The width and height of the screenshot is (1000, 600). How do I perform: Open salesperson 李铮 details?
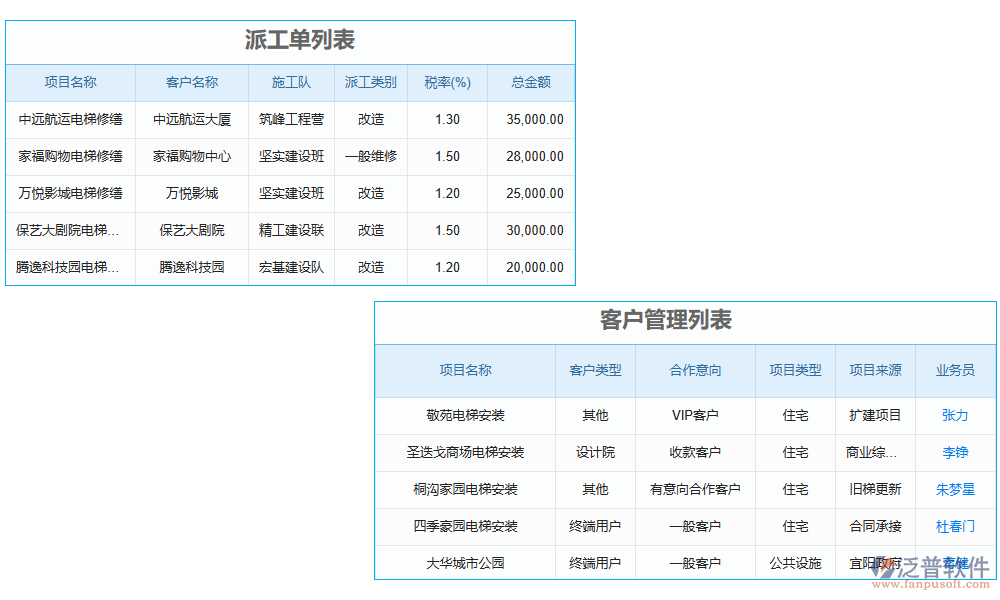pos(954,452)
